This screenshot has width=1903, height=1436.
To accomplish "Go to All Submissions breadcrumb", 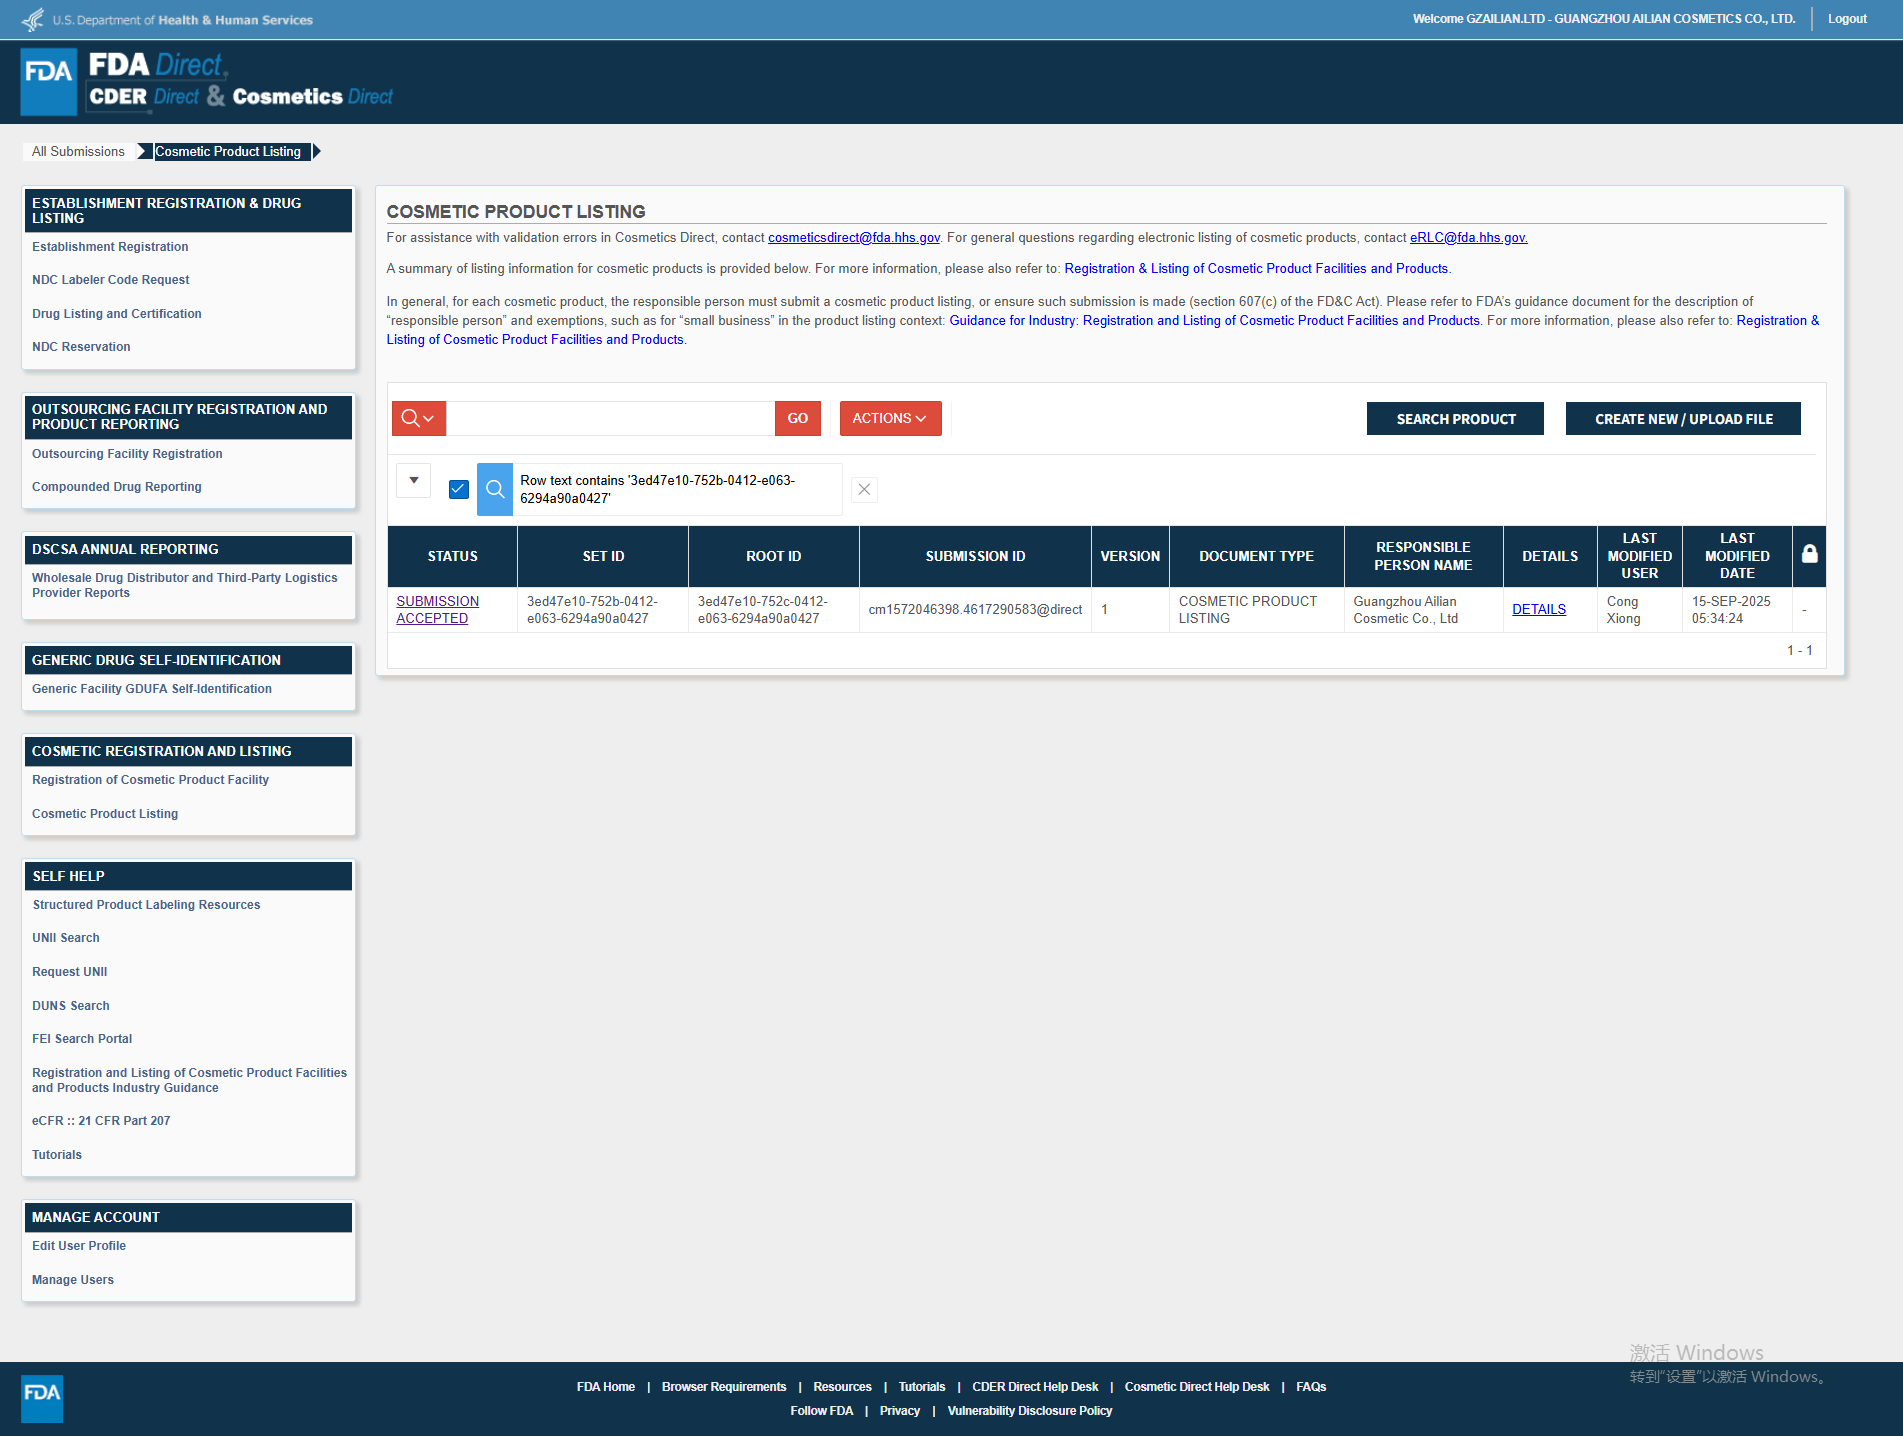I will 78,151.
